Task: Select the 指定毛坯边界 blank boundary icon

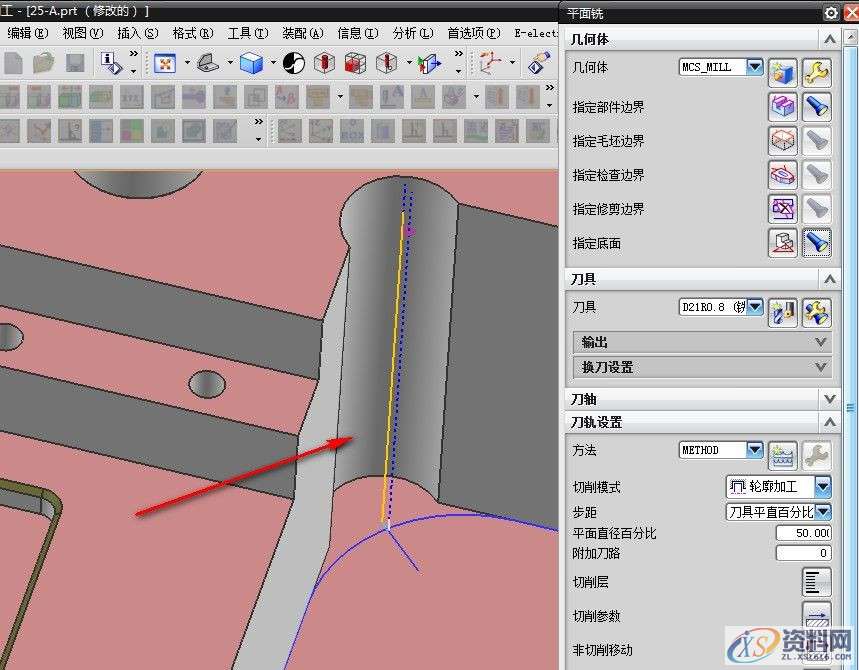Action: click(x=783, y=140)
